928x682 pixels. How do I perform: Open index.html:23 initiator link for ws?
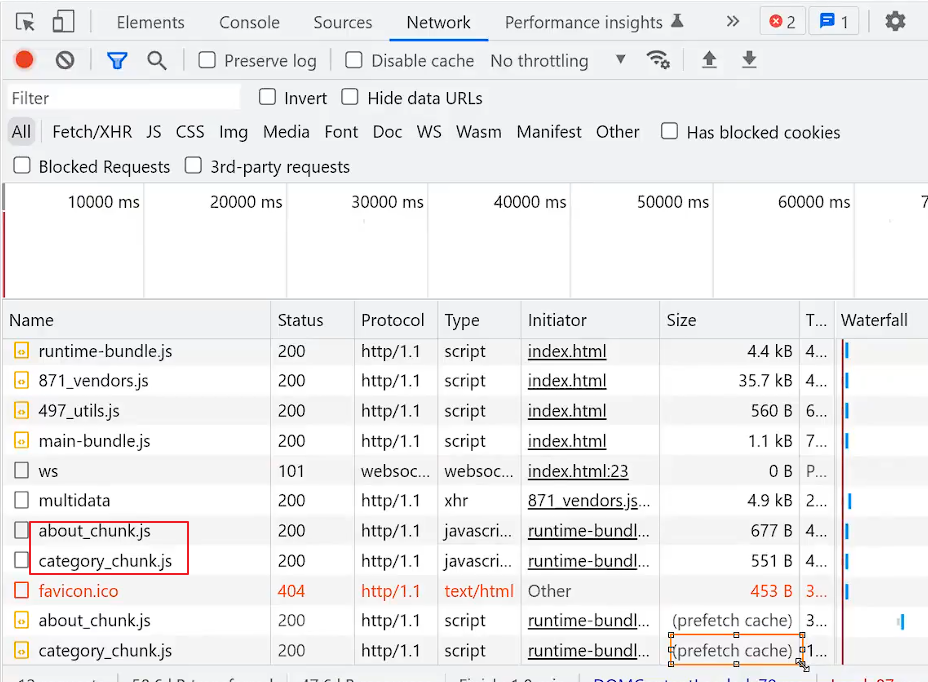point(578,471)
